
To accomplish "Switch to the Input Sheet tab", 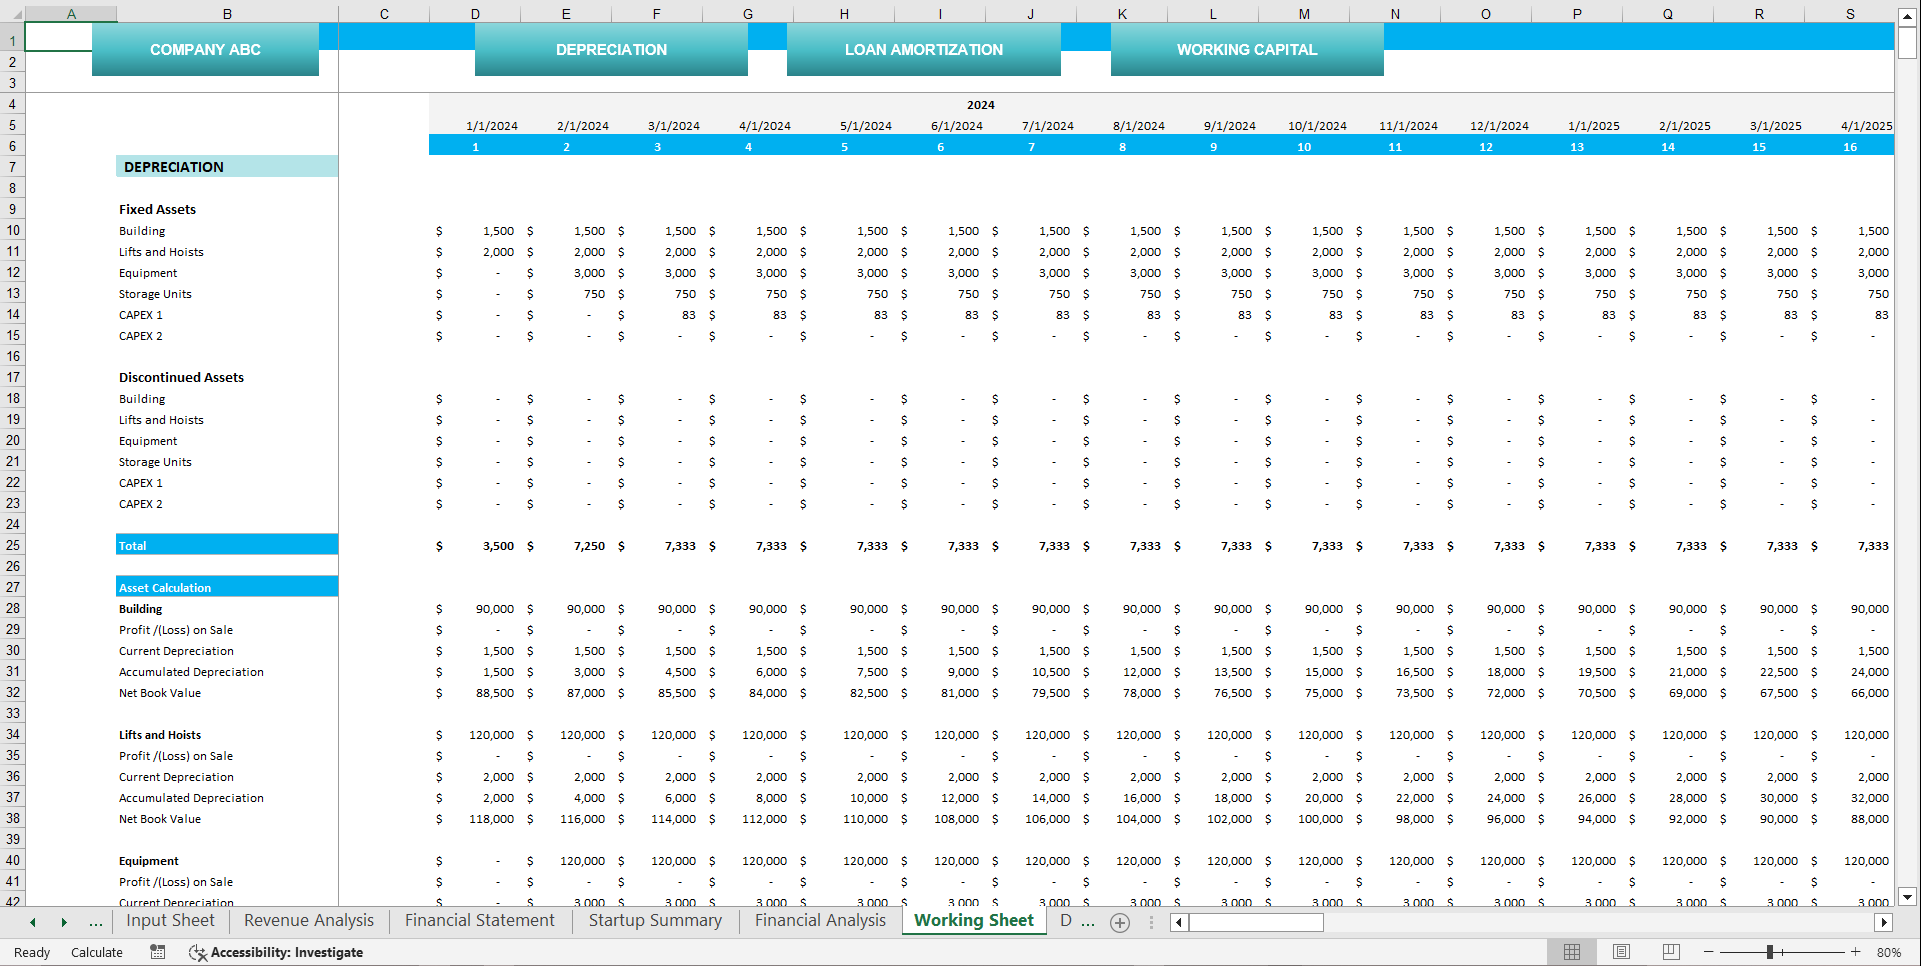I will point(170,920).
